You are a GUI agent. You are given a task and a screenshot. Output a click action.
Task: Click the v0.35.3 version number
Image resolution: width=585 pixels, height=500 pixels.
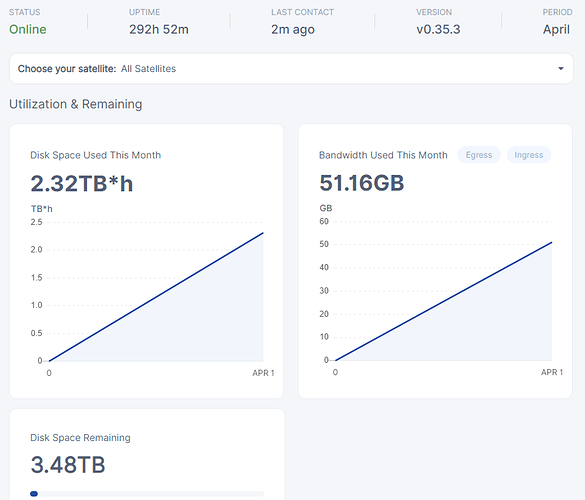tap(438, 29)
